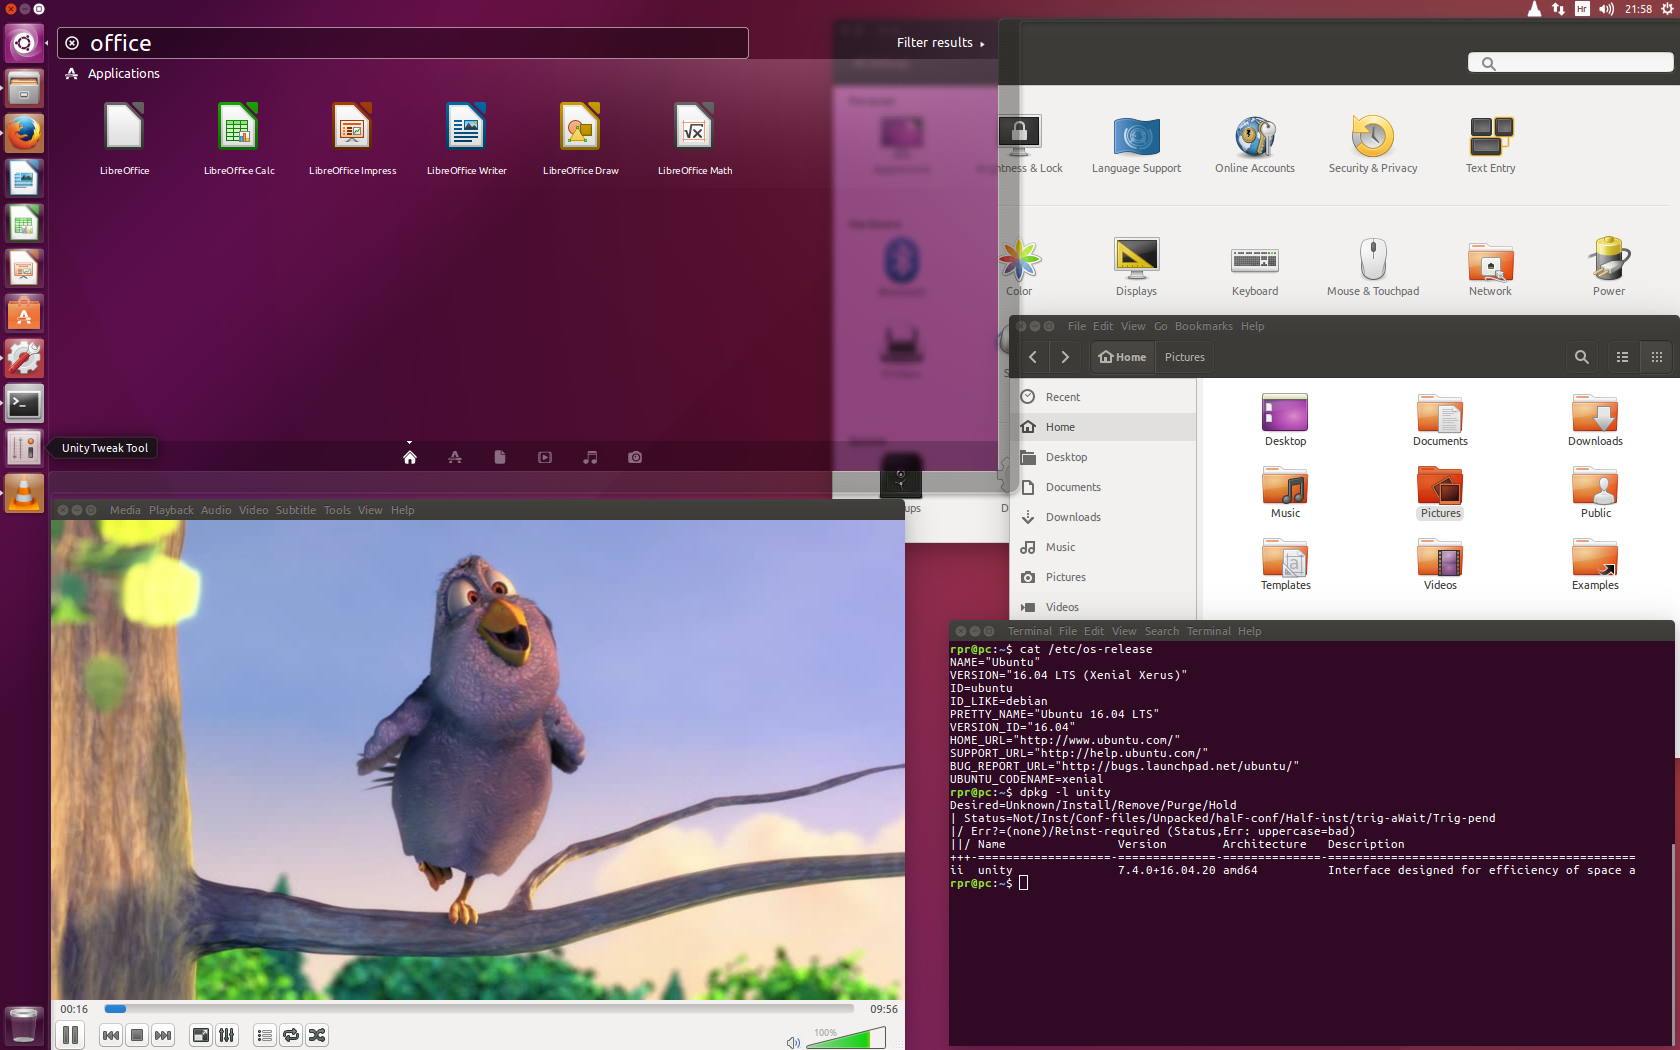The width and height of the screenshot is (1680, 1050).
Task: Open VLC extended settings equalizer icon
Action: 227,1035
